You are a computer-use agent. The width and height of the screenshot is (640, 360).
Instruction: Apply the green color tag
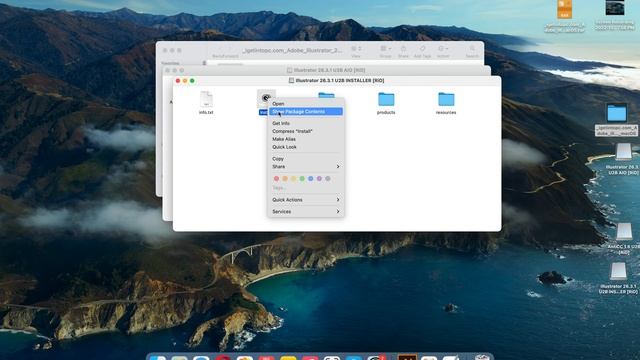click(x=302, y=178)
